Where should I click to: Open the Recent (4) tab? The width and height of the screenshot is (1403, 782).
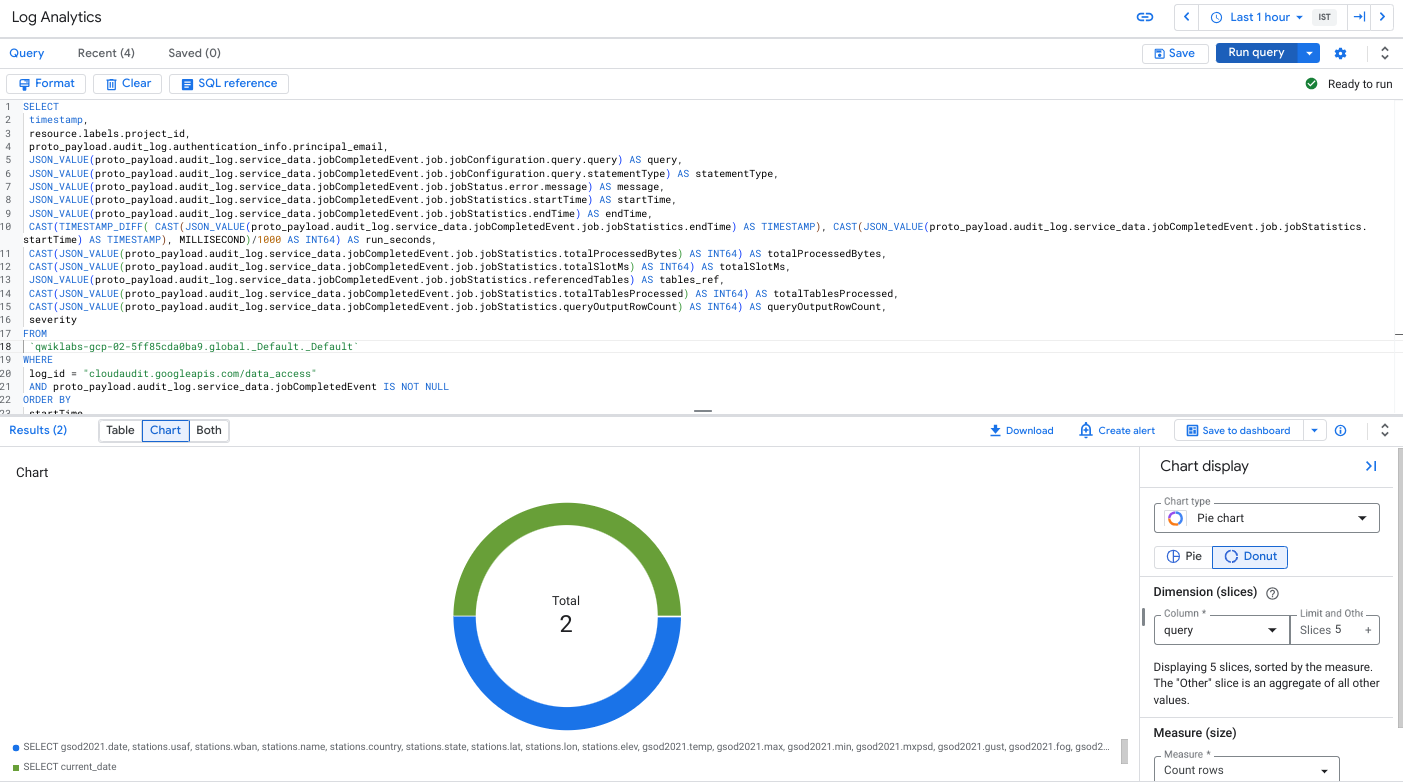[106, 53]
